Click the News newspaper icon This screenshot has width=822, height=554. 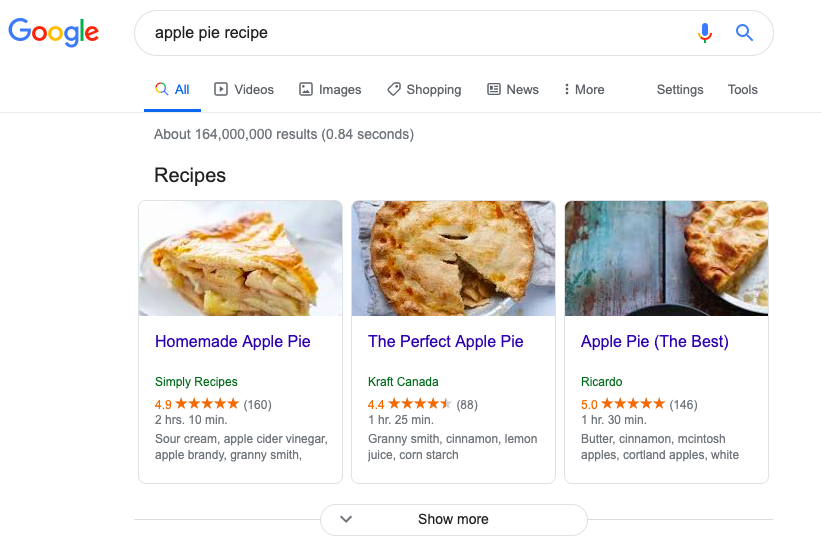pyautogui.click(x=494, y=89)
